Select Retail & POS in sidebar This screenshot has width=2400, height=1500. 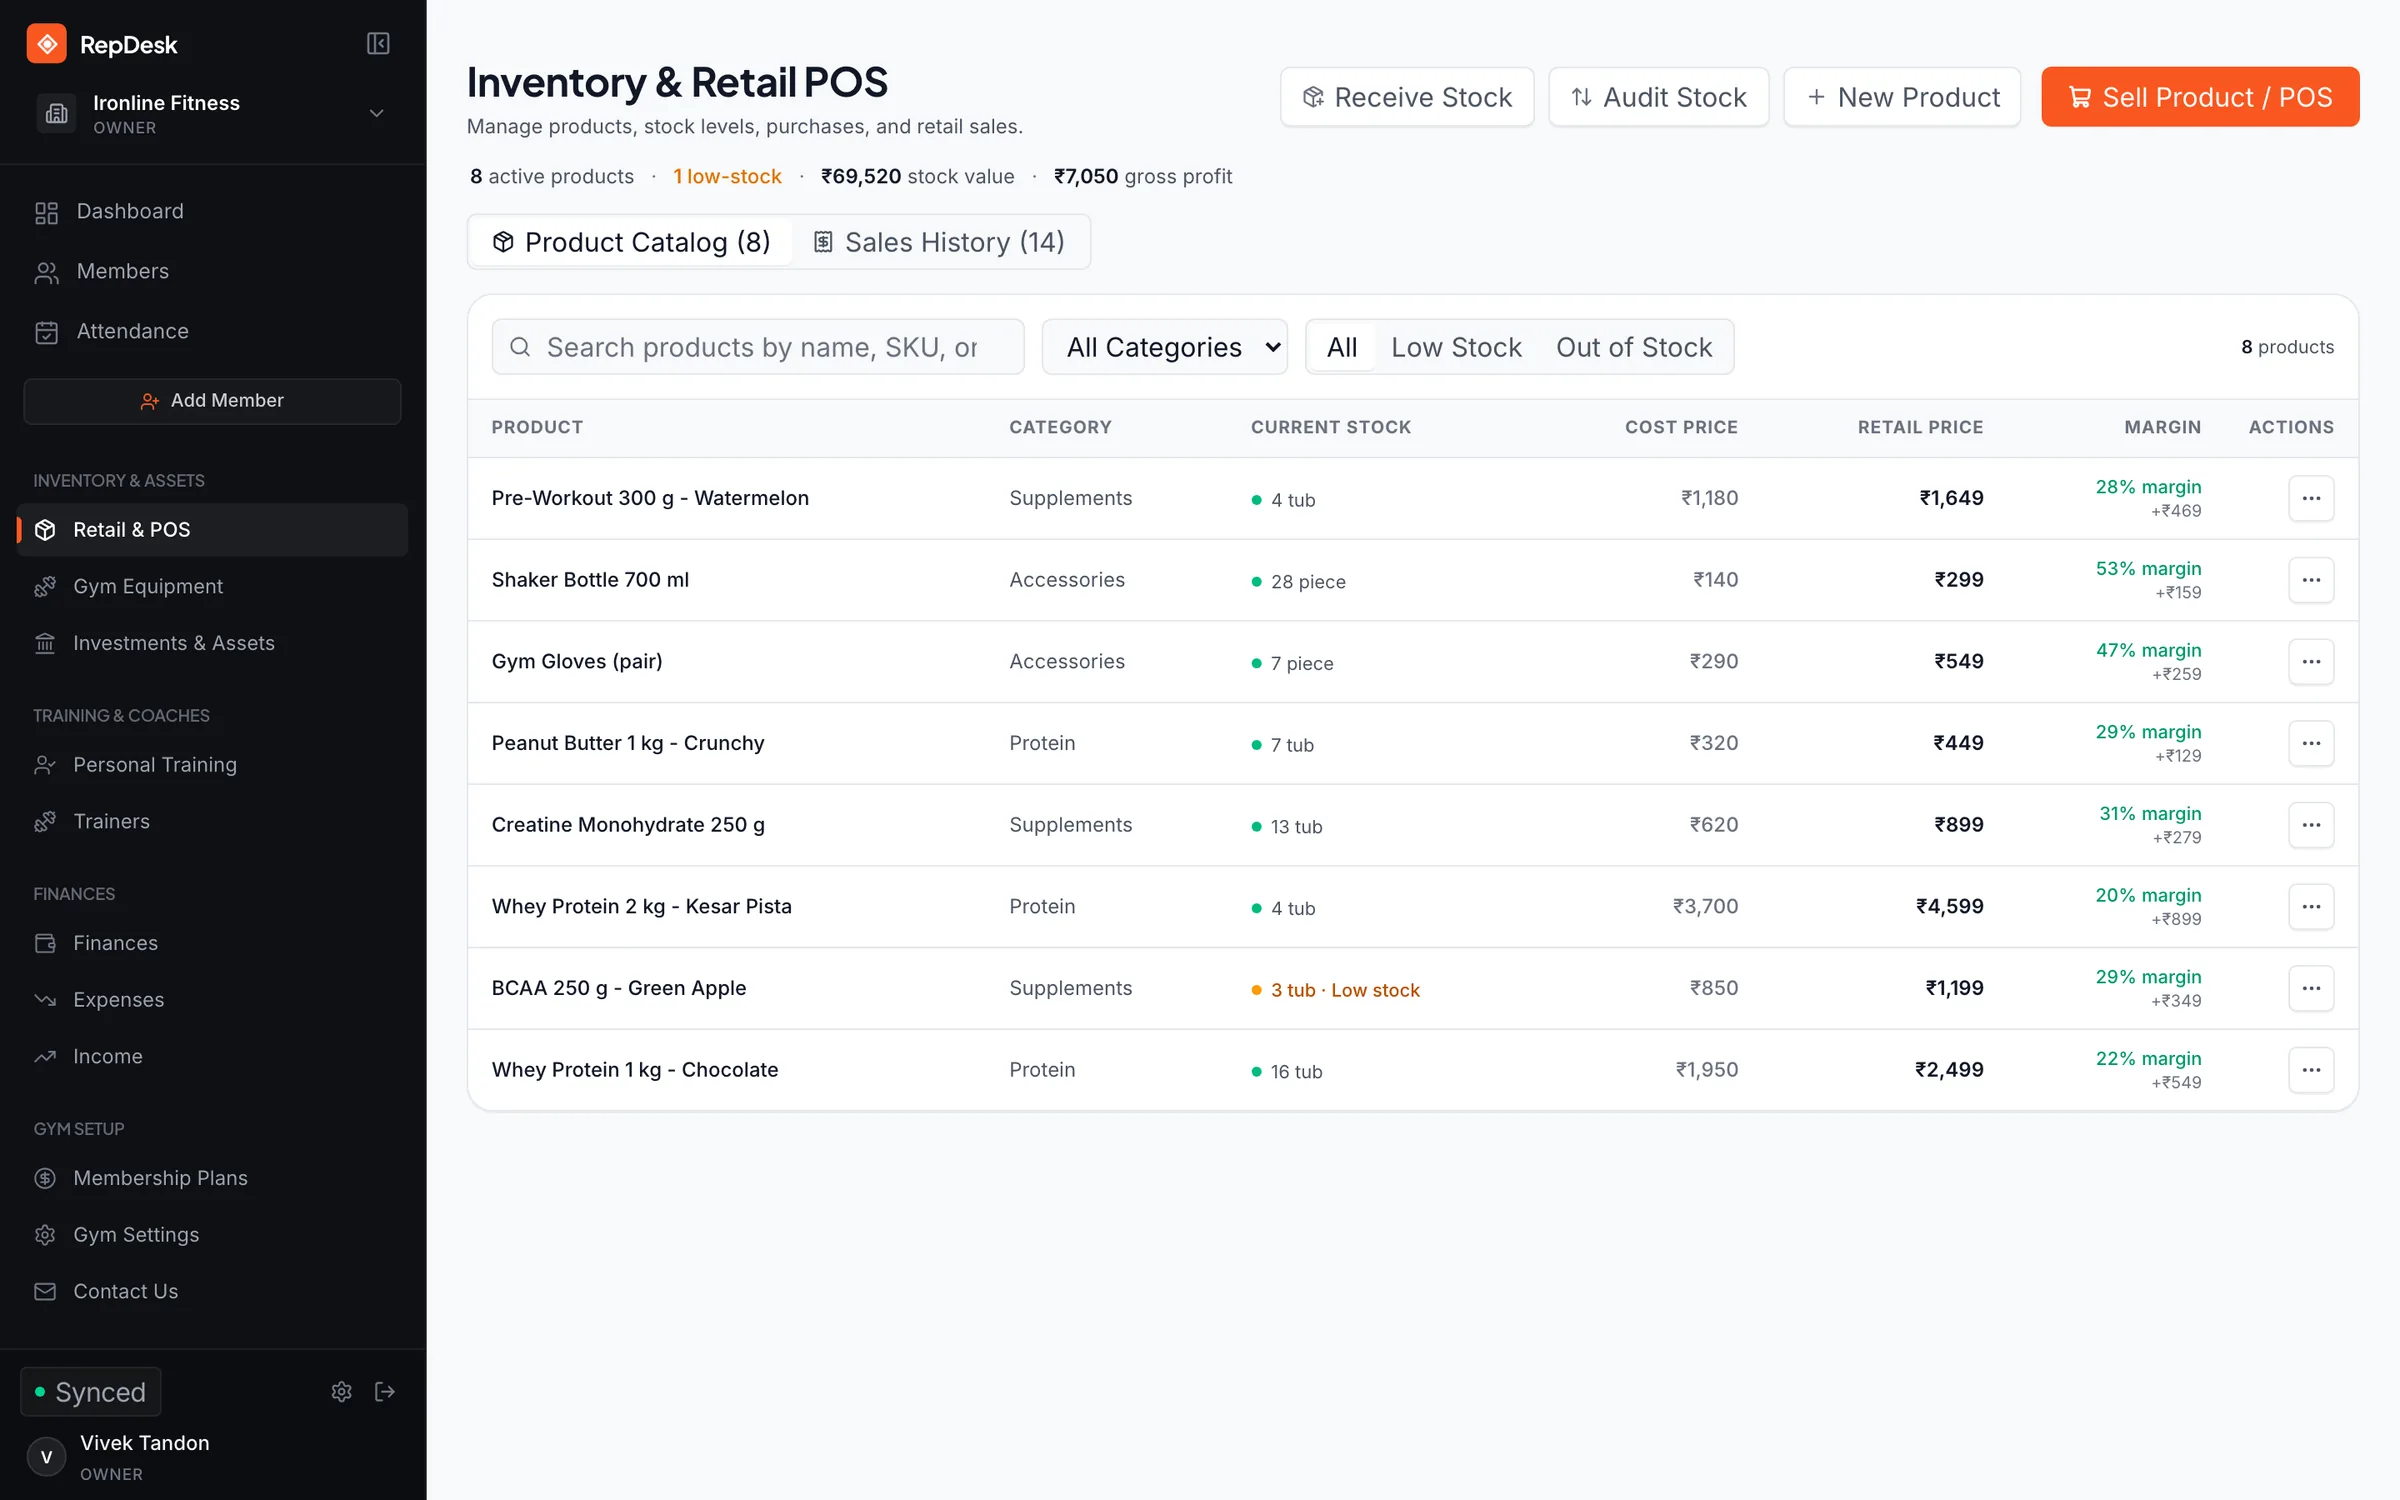[x=212, y=530]
